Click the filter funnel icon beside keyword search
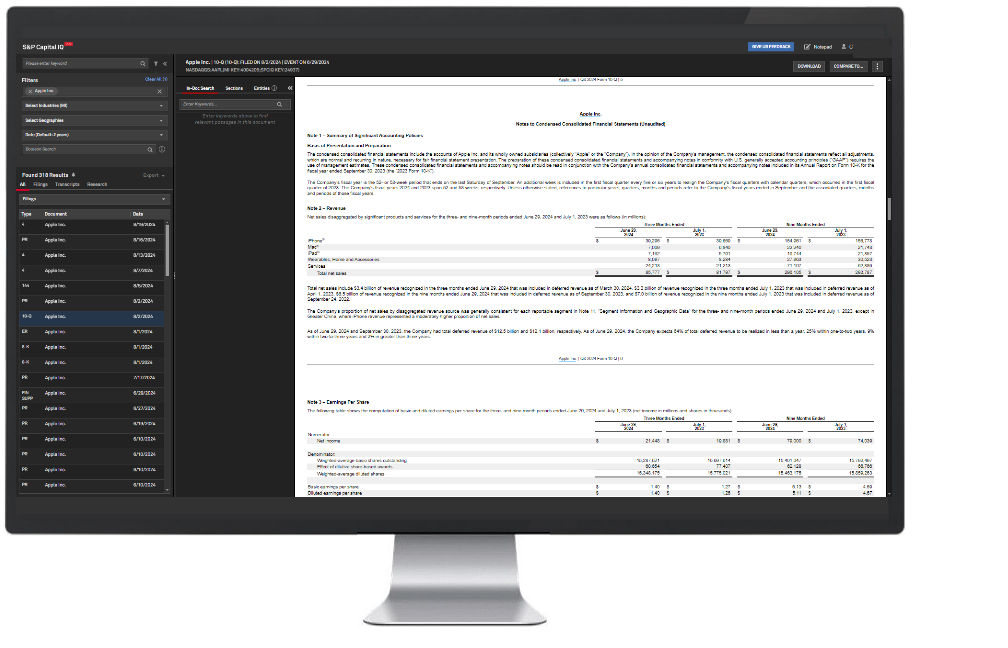 [156, 64]
